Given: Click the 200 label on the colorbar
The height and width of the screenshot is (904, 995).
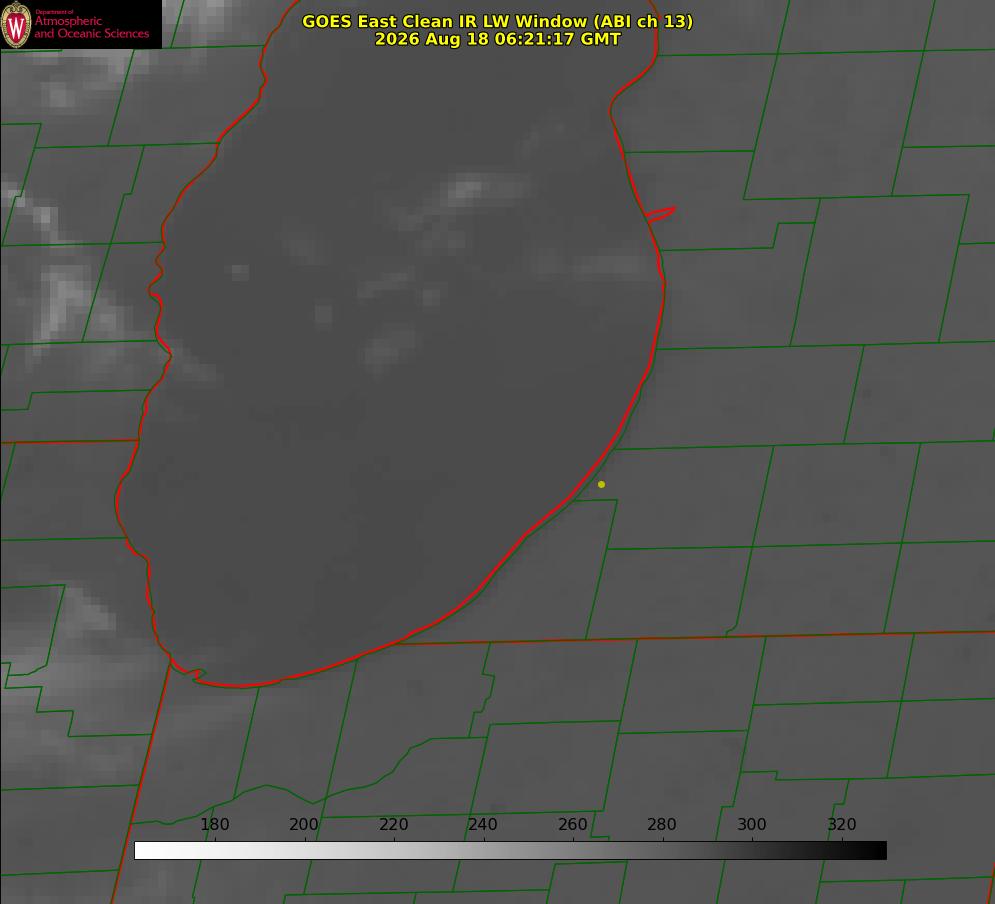Looking at the screenshot, I should click(x=304, y=824).
